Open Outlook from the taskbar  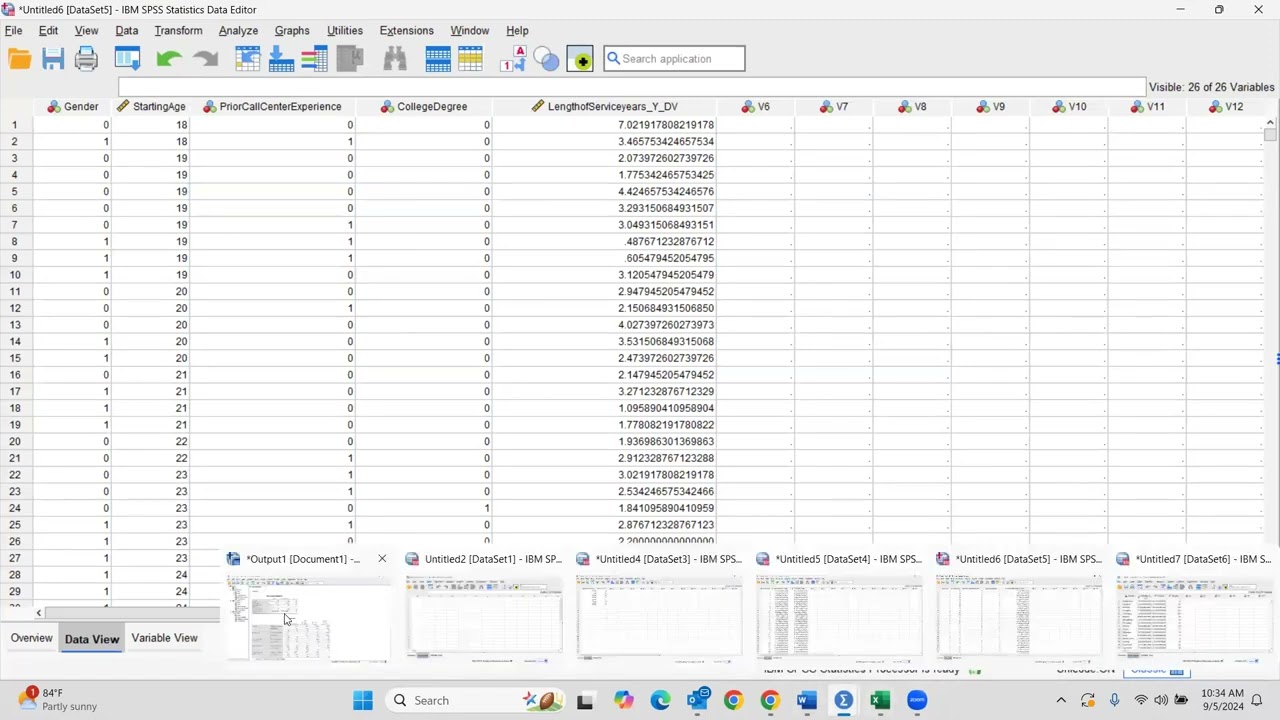coord(698,700)
